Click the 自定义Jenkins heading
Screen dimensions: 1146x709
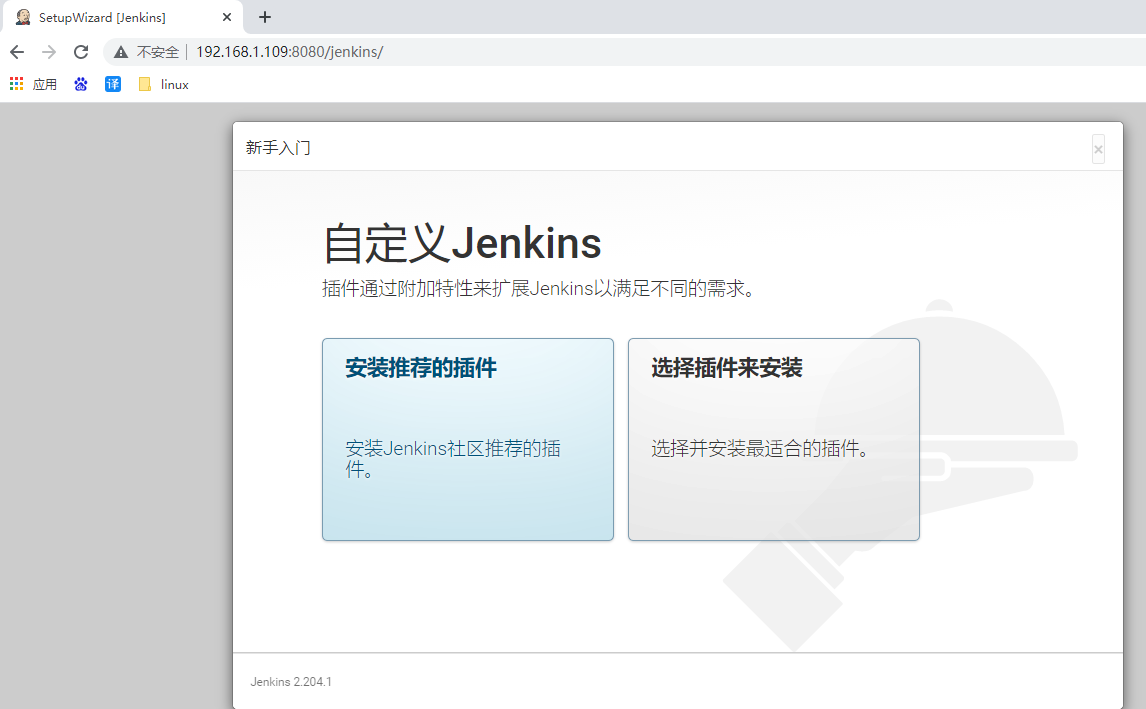tap(462, 243)
